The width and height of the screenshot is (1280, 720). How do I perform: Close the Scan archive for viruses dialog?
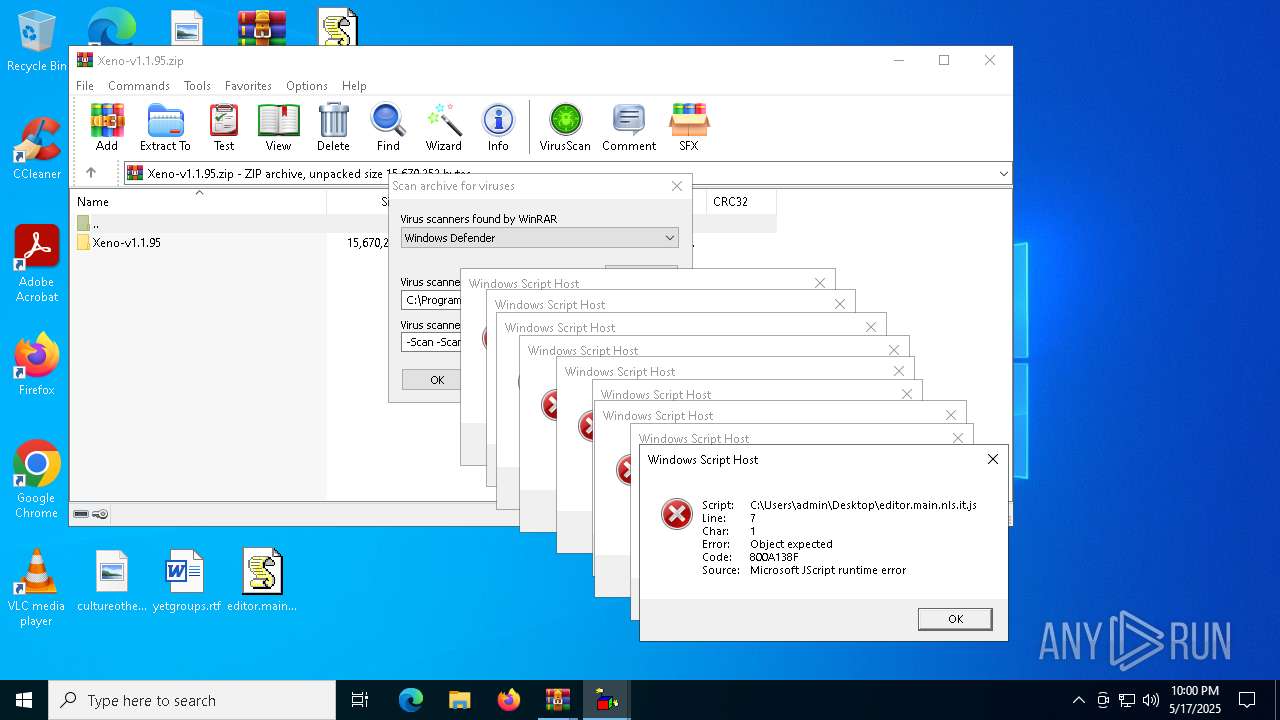677,186
